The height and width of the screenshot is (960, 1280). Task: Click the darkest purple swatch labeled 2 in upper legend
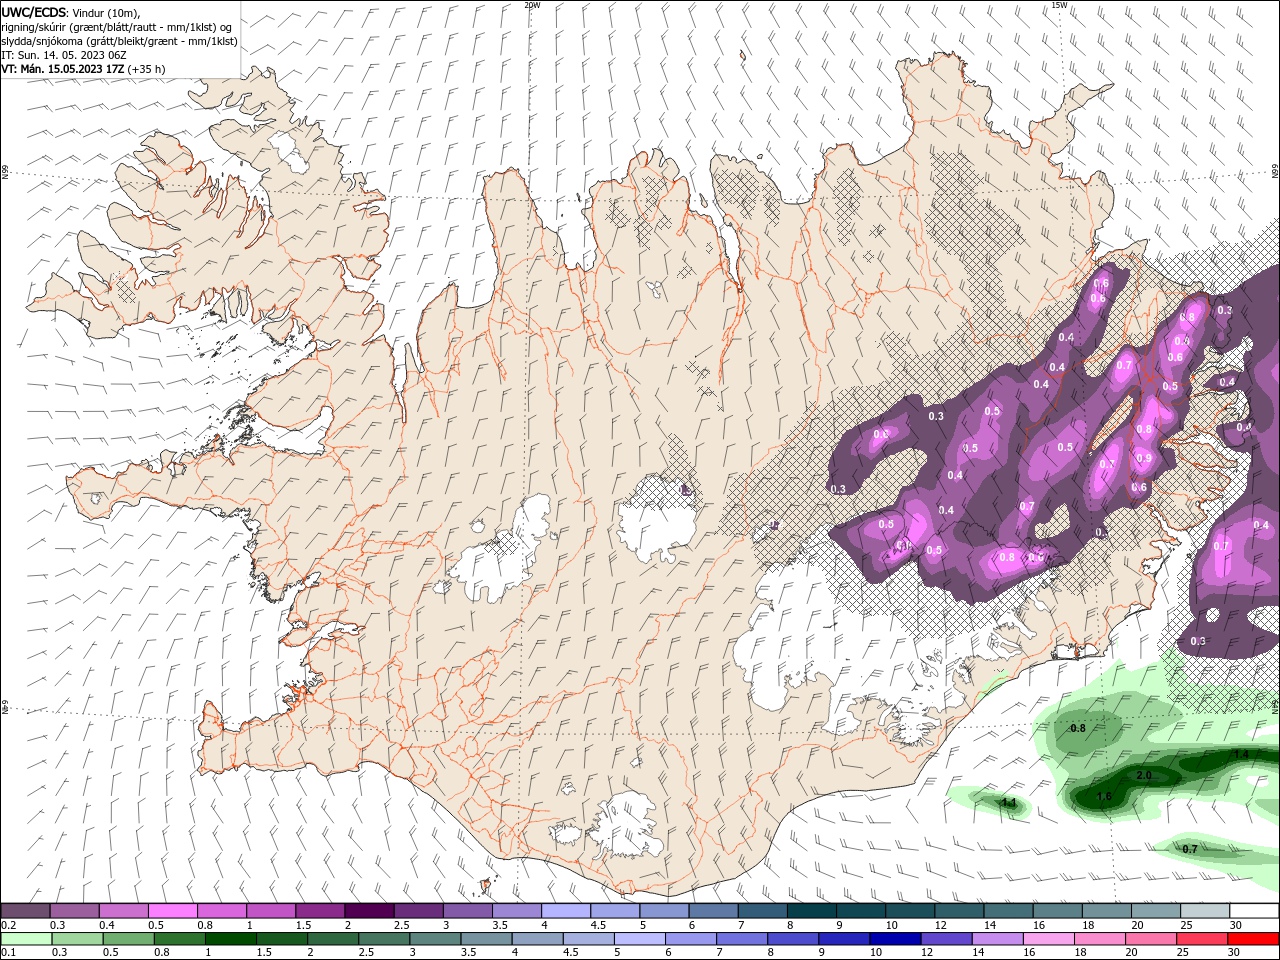click(x=368, y=911)
